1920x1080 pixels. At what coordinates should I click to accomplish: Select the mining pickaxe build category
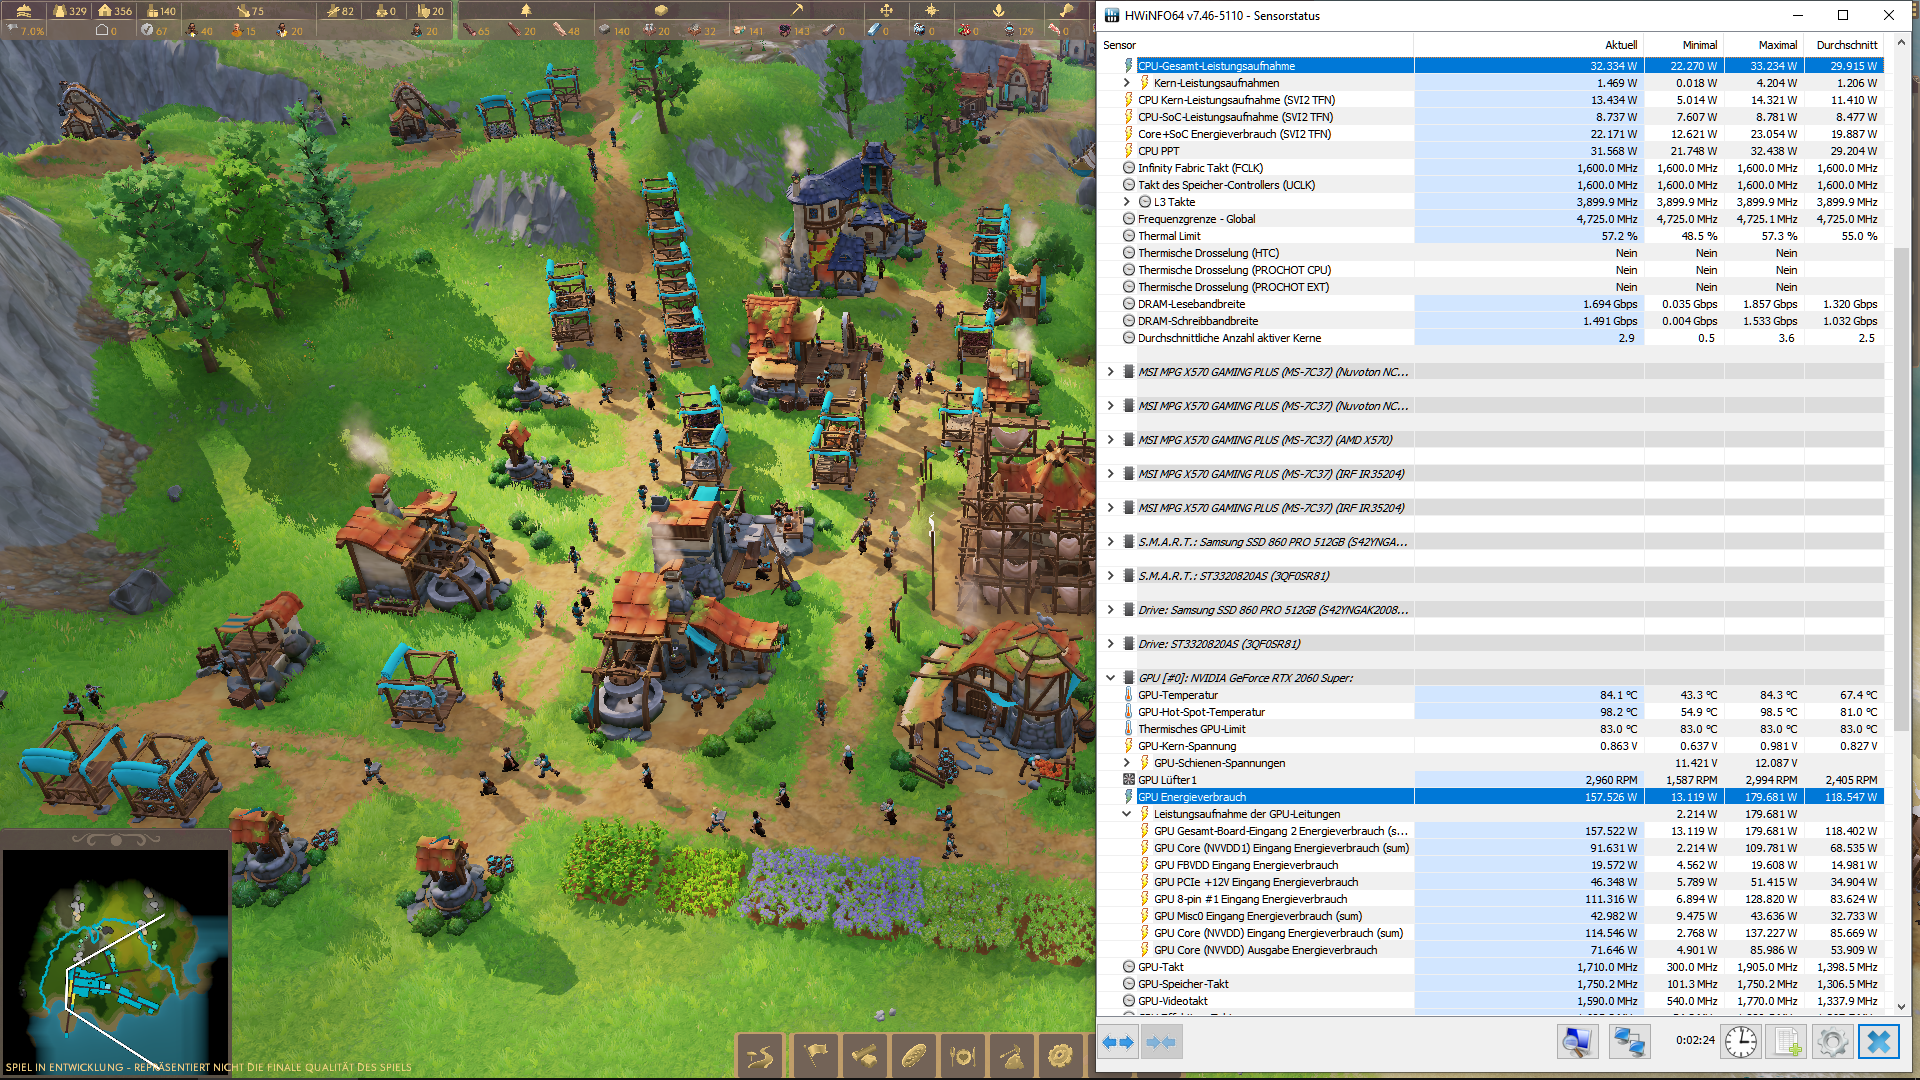[1012, 1056]
